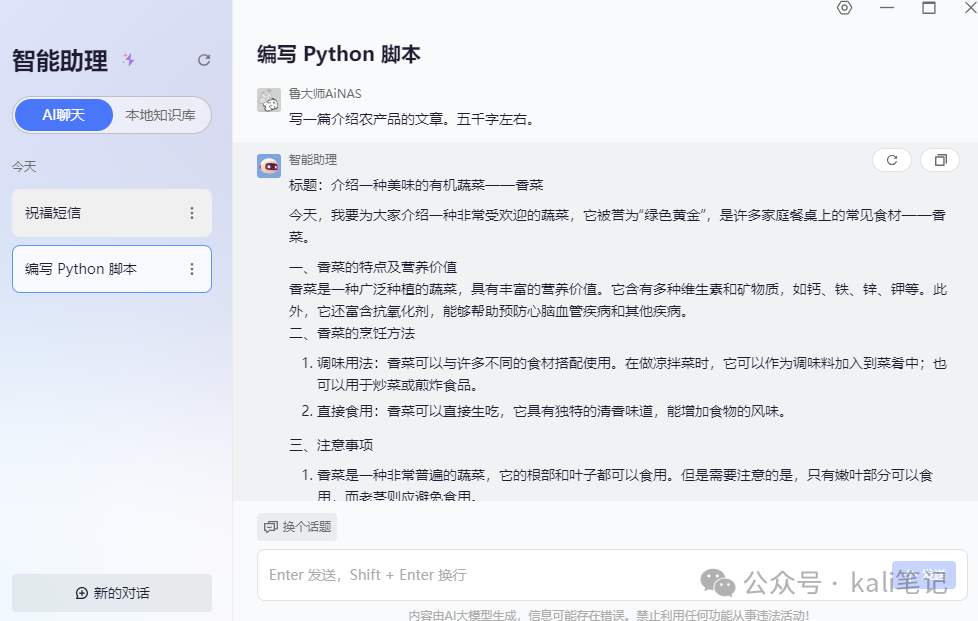Open more options for 编写 Python 脚本 chat

192,269
